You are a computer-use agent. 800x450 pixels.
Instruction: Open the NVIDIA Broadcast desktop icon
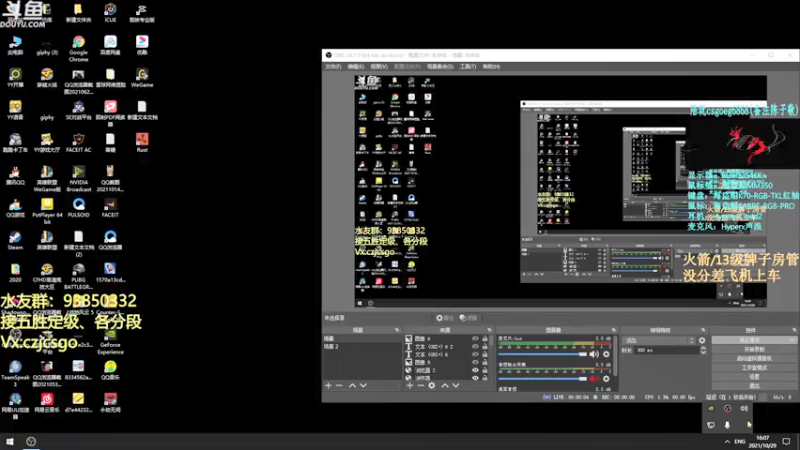tap(78, 179)
